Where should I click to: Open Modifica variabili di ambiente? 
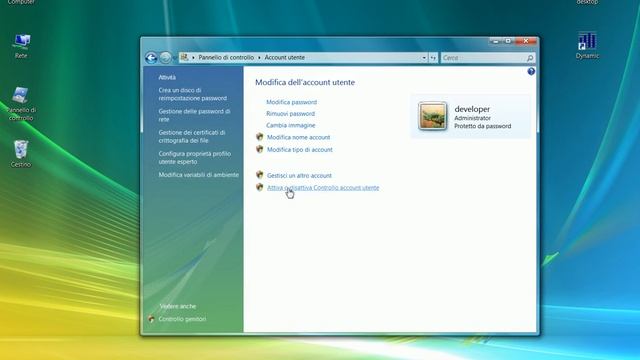click(199, 175)
